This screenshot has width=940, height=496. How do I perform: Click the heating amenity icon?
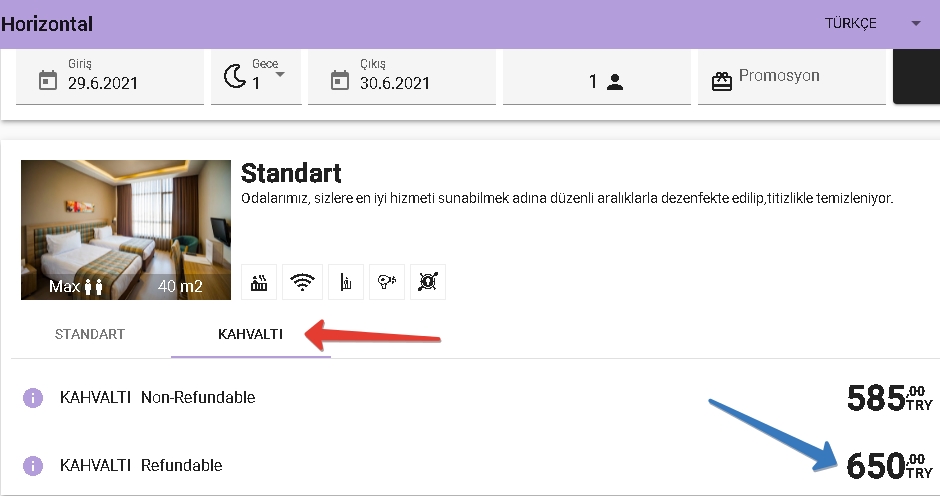260,282
